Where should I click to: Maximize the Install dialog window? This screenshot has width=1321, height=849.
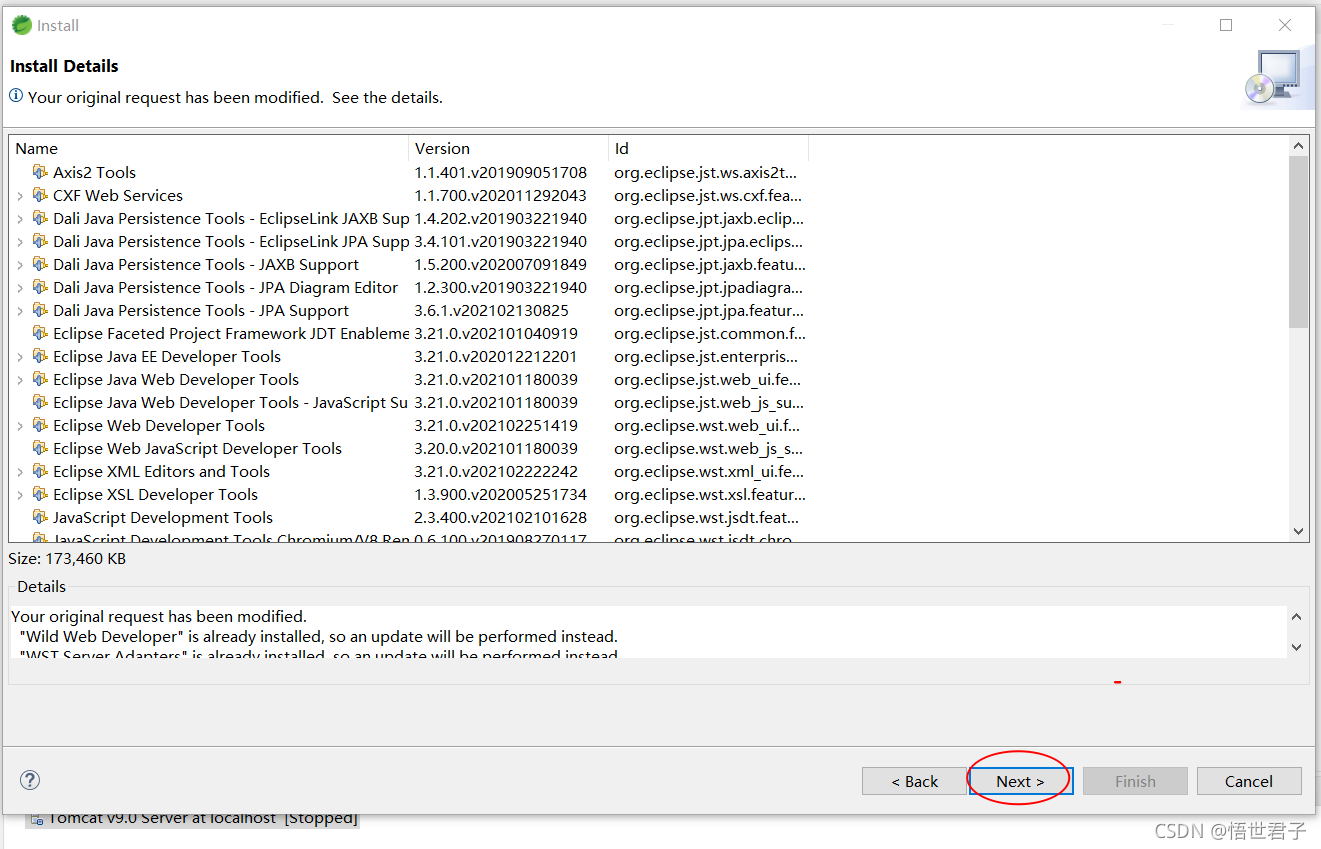click(x=1226, y=25)
